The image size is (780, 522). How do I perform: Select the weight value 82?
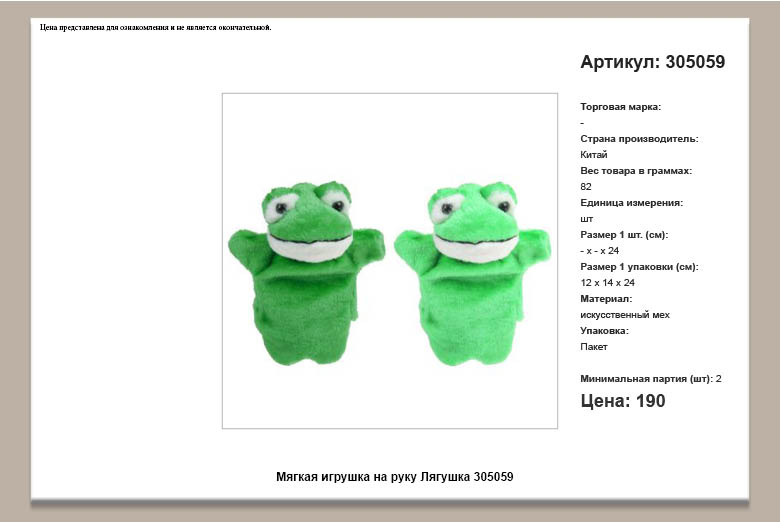click(x=586, y=187)
